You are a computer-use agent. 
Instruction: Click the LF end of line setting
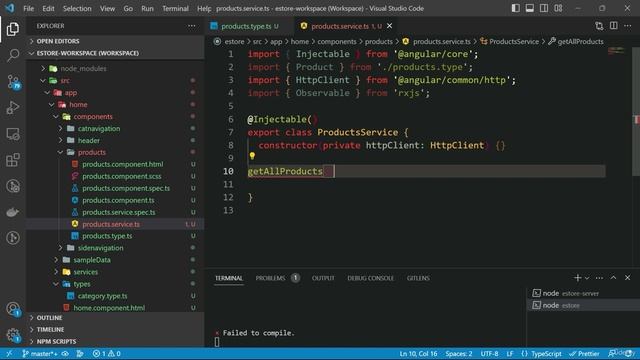[510, 353]
